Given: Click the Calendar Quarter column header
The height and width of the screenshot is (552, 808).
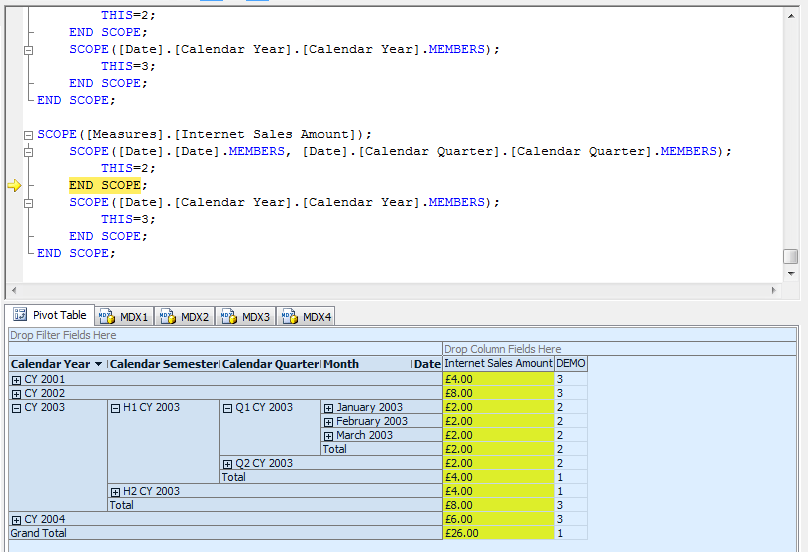Looking at the screenshot, I should [271, 364].
